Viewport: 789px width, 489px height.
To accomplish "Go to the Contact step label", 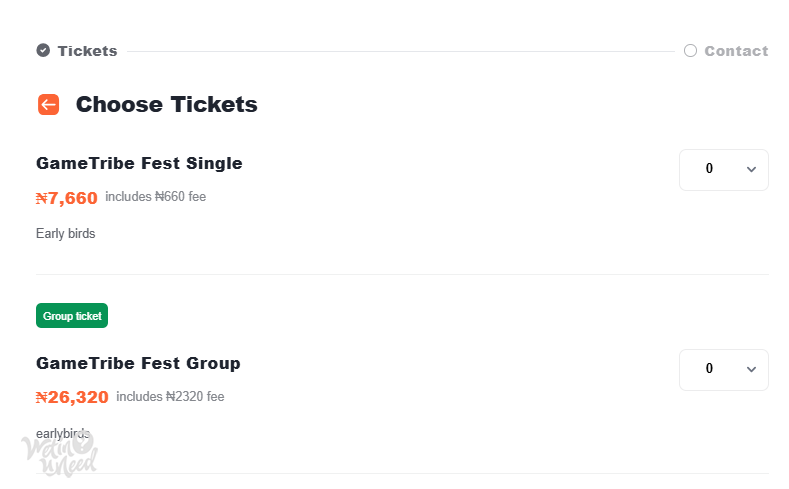I will pyautogui.click(x=736, y=51).
